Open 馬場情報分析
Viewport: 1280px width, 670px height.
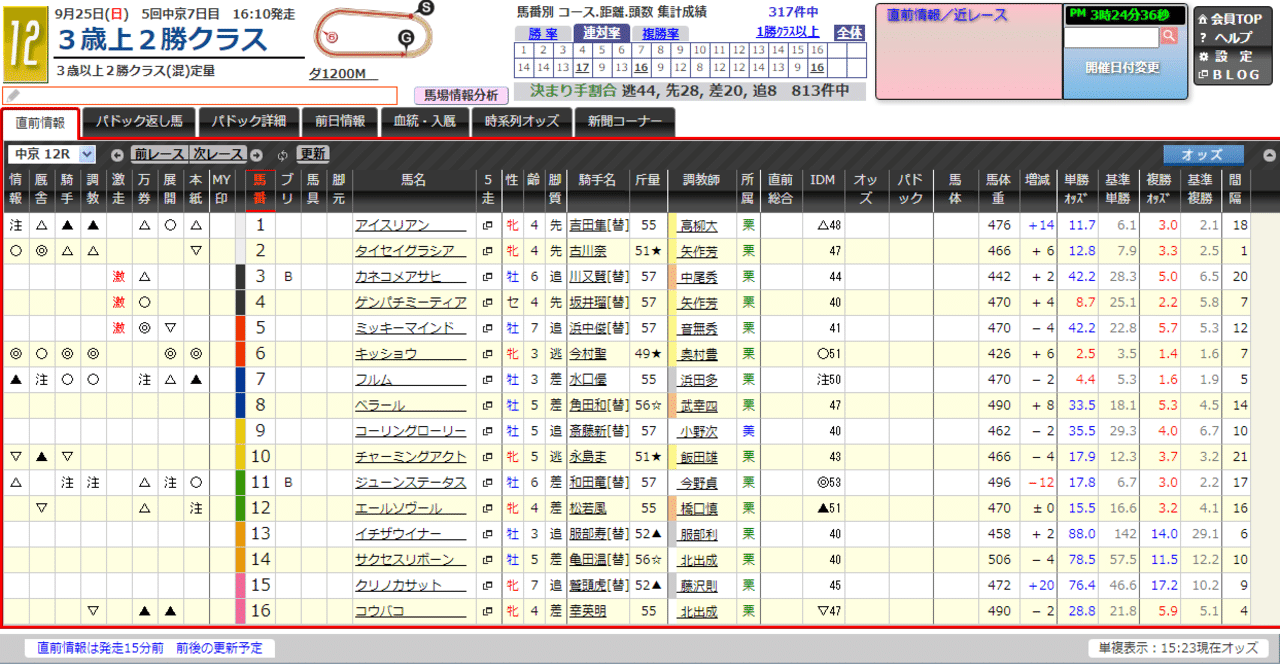coord(460,92)
